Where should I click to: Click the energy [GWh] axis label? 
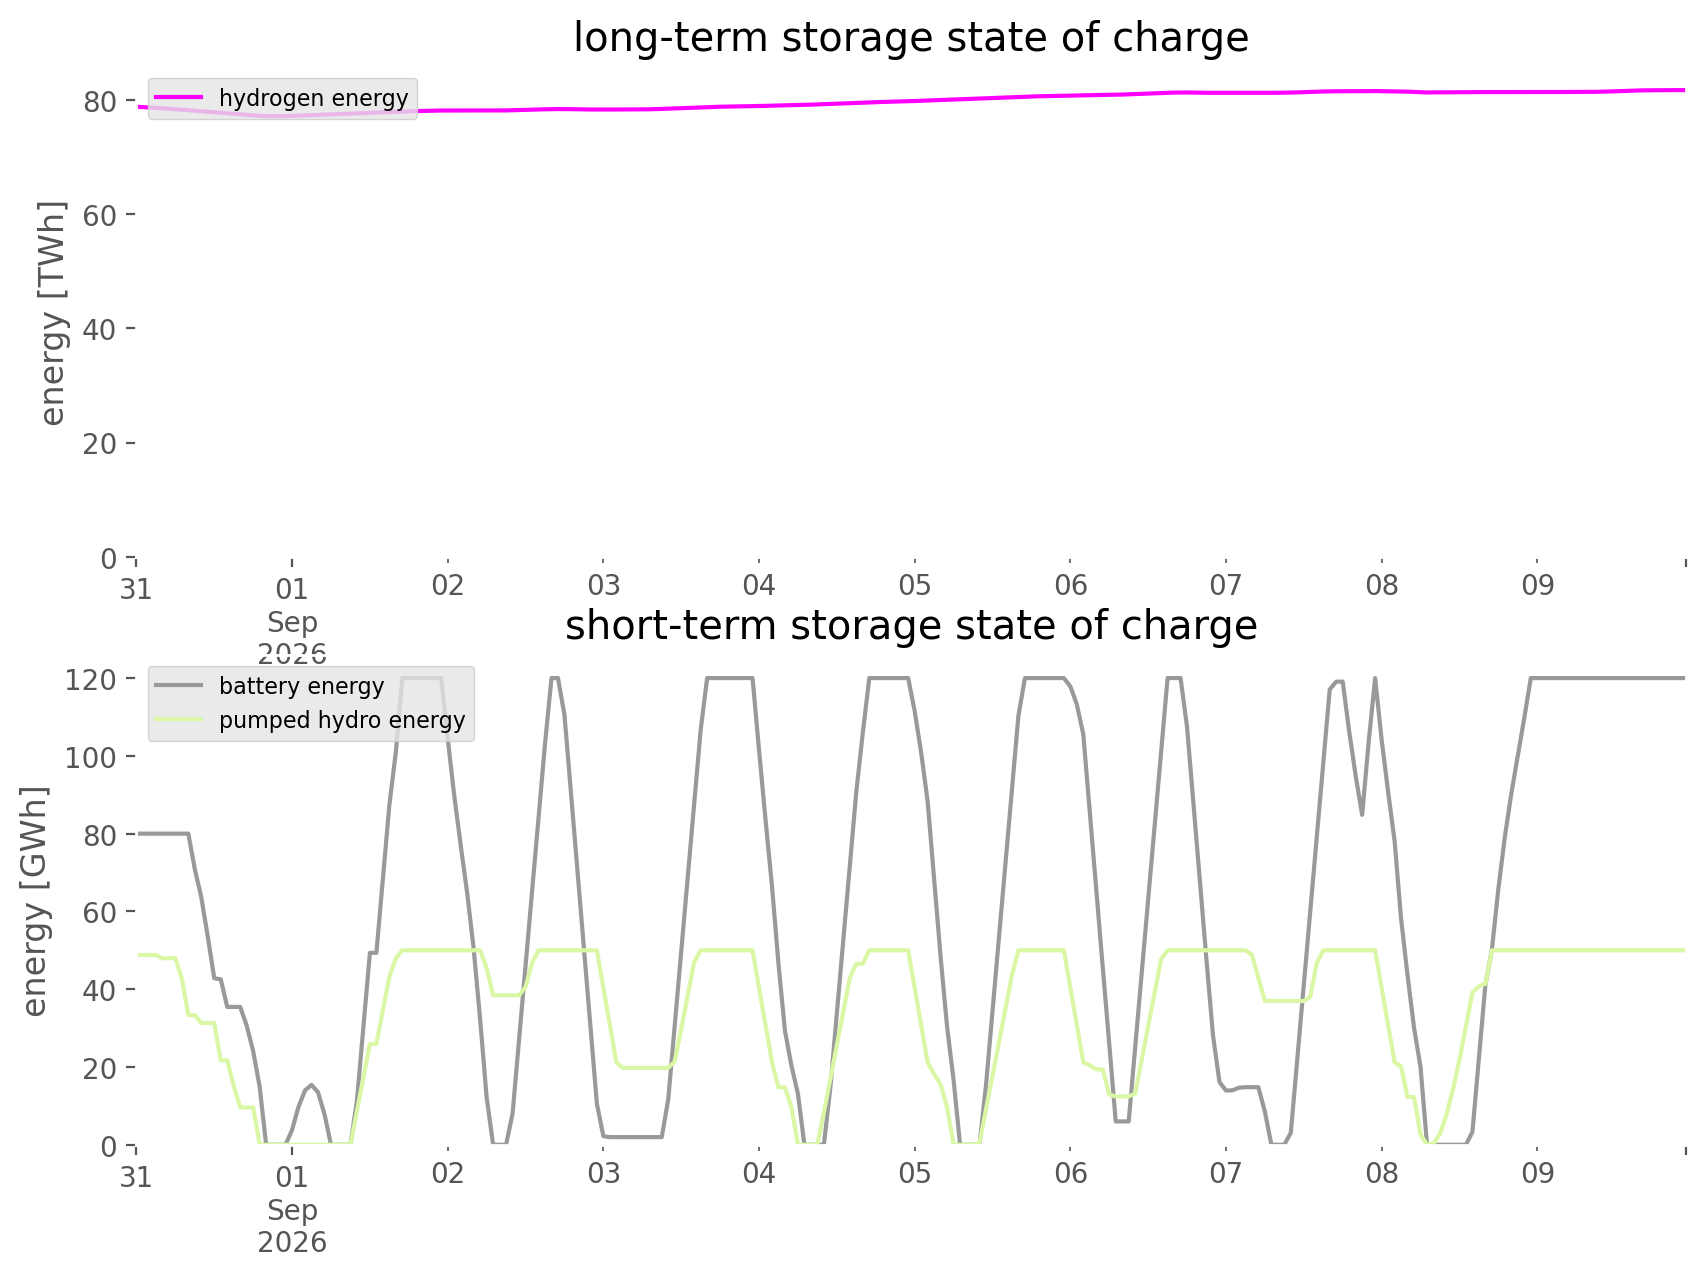(34, 901)
